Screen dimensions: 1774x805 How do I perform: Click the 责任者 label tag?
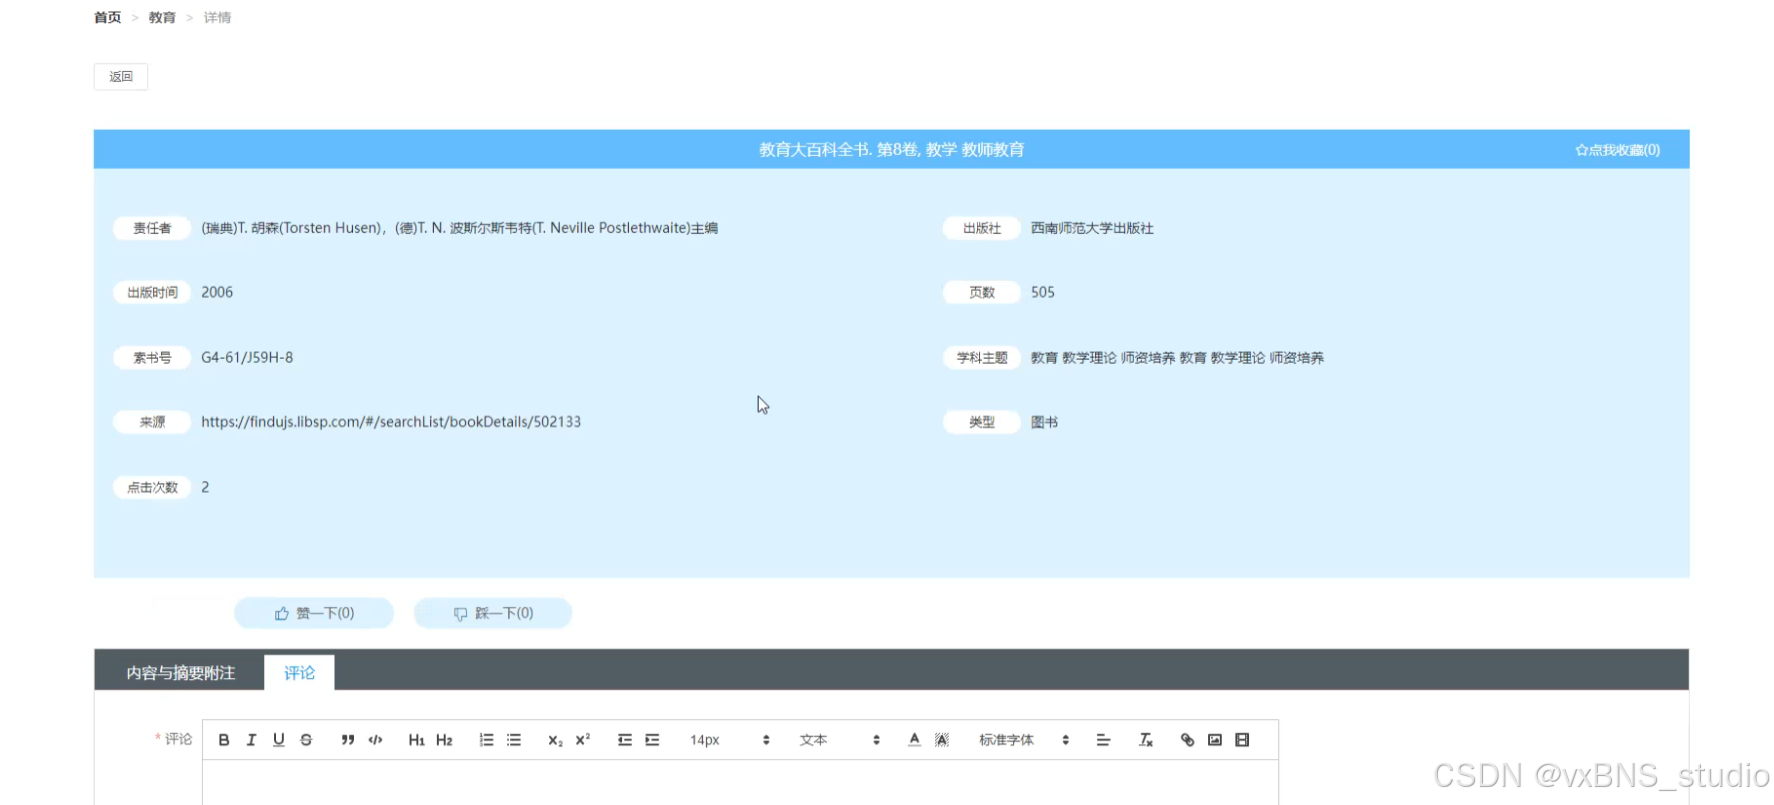152,228
